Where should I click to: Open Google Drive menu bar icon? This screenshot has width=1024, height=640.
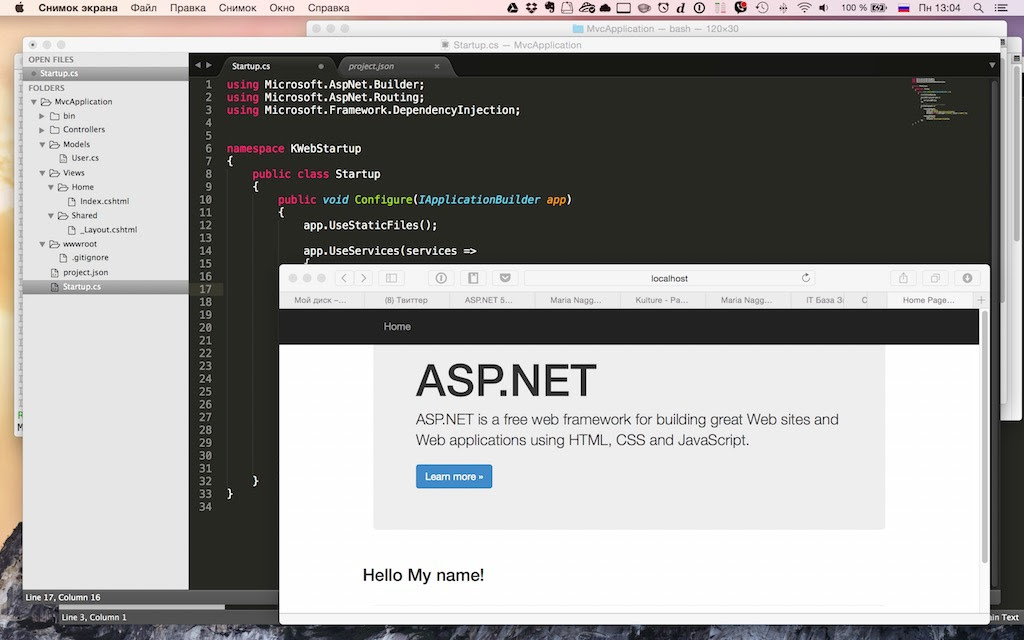[x=513, y=8]
